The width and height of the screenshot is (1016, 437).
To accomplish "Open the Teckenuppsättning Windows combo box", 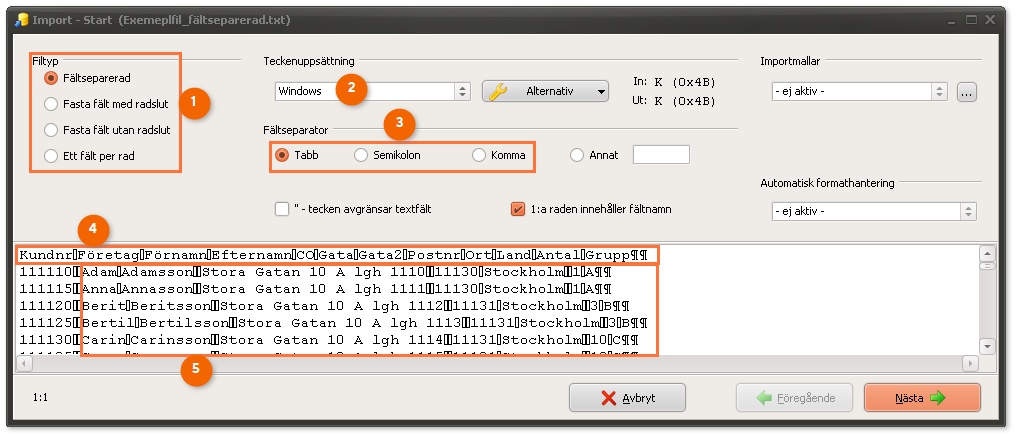I will pyautogui.click(x=372, y=91).
